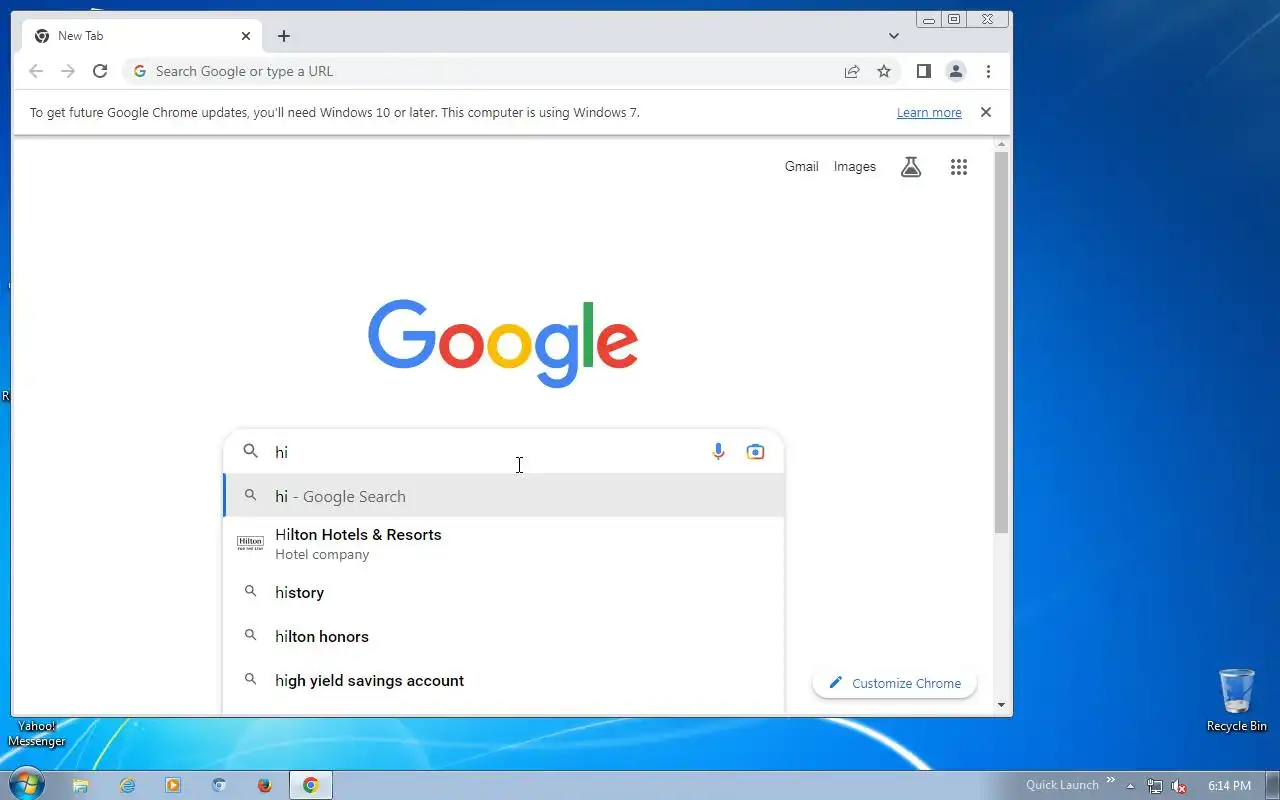This screenshot has width=1280, height=800.
Task: Open Windows Media Player from taskbar
Action: (173, 785)
